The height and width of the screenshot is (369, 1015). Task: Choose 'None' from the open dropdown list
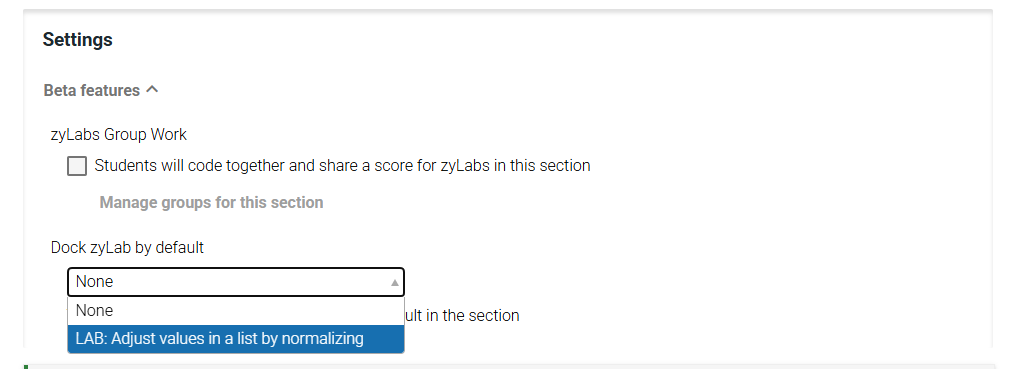(236, 311)
